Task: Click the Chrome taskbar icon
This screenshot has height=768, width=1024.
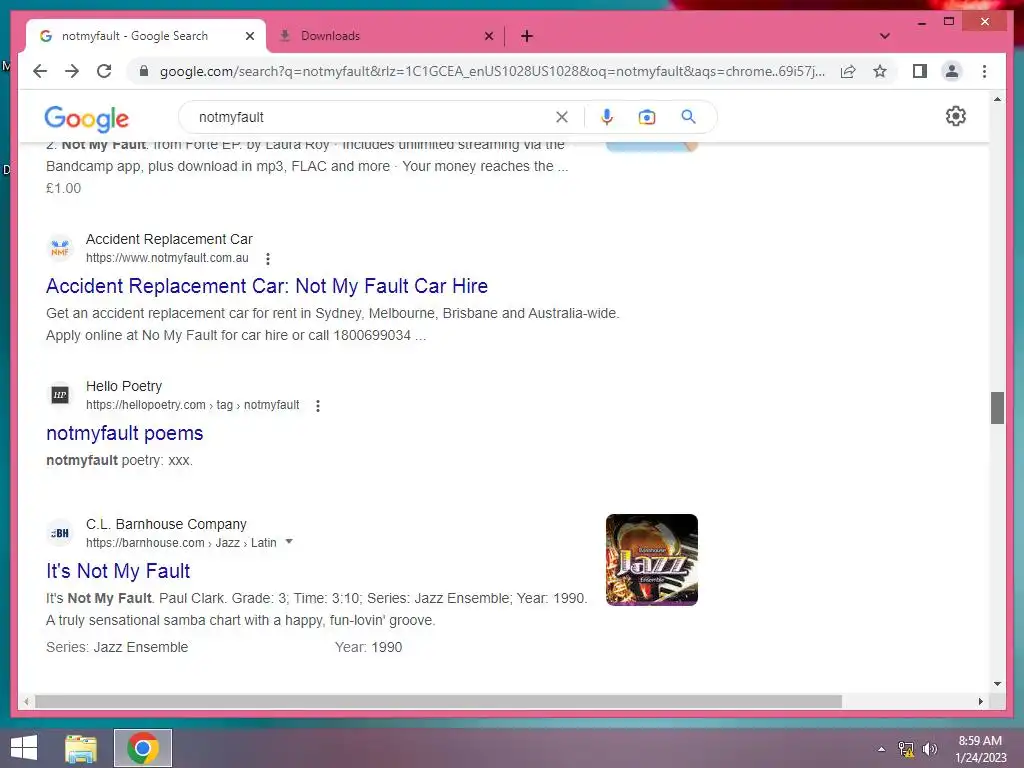Action: [143, 748]
